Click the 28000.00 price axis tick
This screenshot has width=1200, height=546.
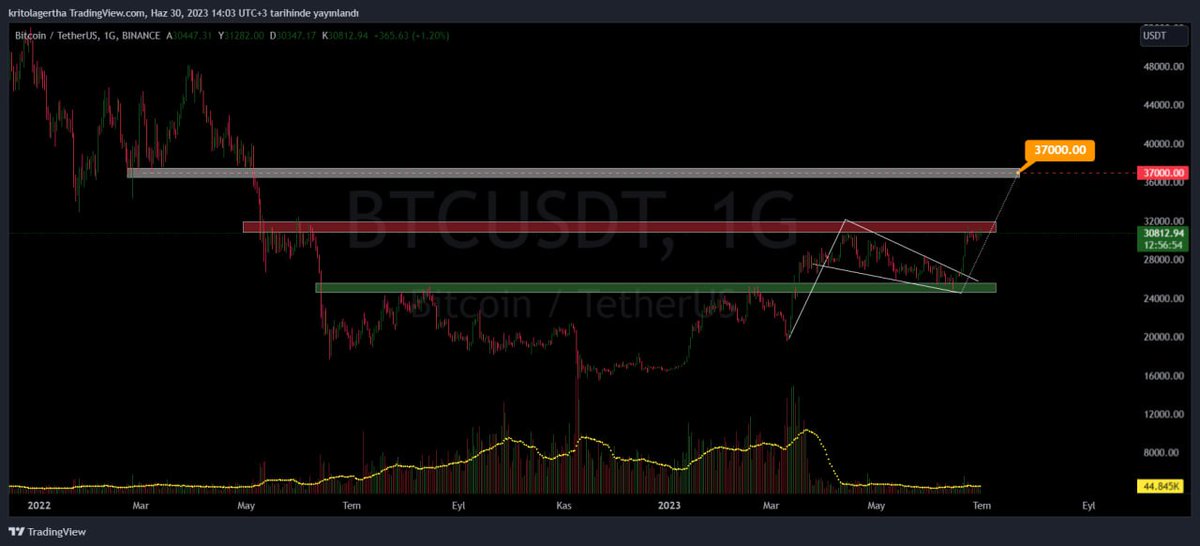[1162, 260]
